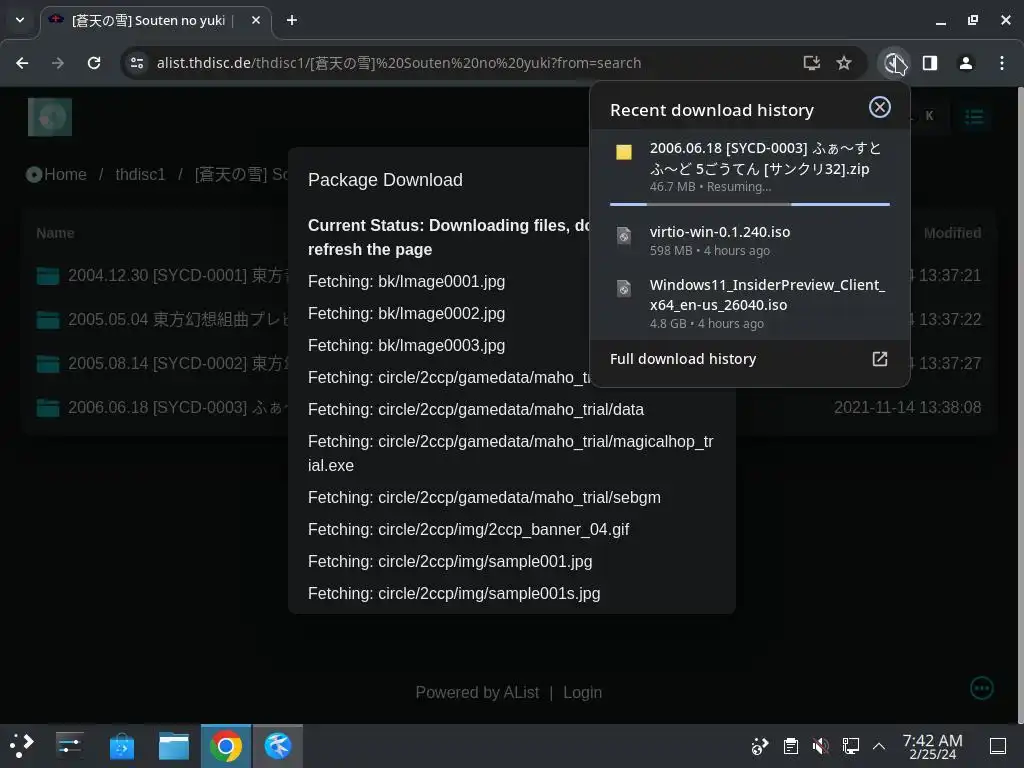
Task: Open Dolphin file manager from taskbar
Action: click(174, 746)
